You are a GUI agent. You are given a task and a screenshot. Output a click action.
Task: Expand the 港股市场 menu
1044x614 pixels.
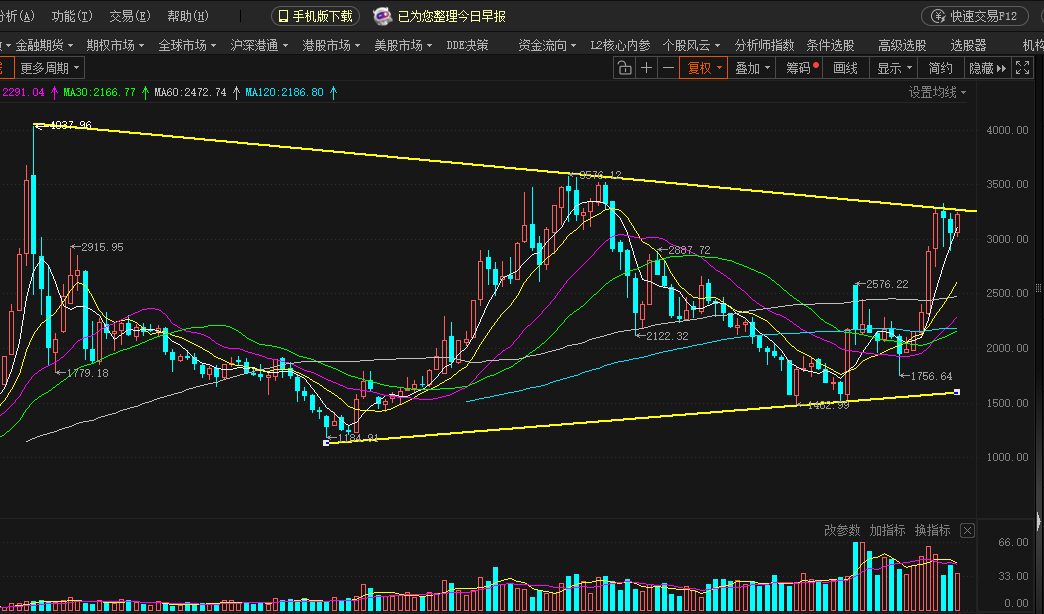click(331, 45)
